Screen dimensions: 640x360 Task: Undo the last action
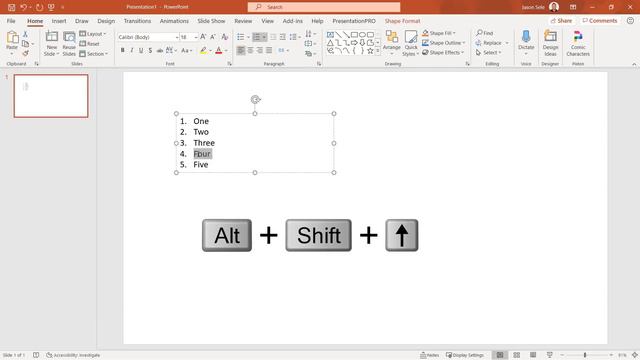(23, 7)
